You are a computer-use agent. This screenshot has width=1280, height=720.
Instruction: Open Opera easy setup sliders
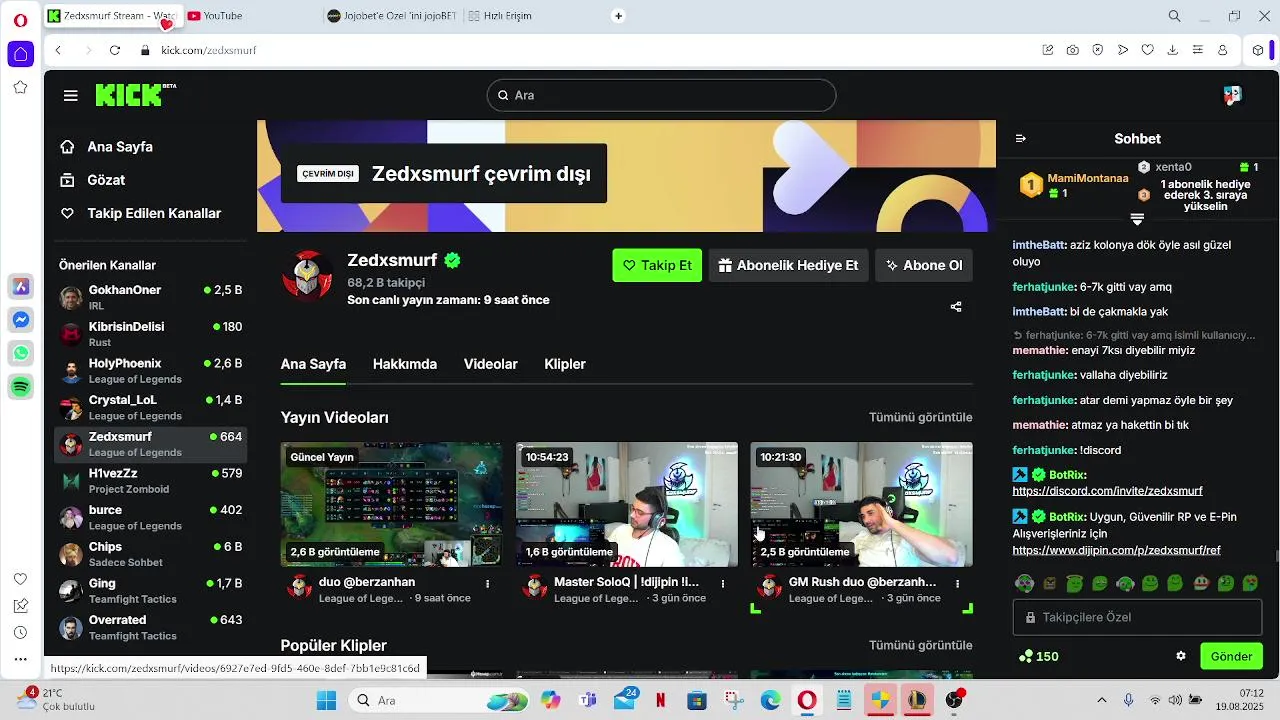(x=1197, y=50)
